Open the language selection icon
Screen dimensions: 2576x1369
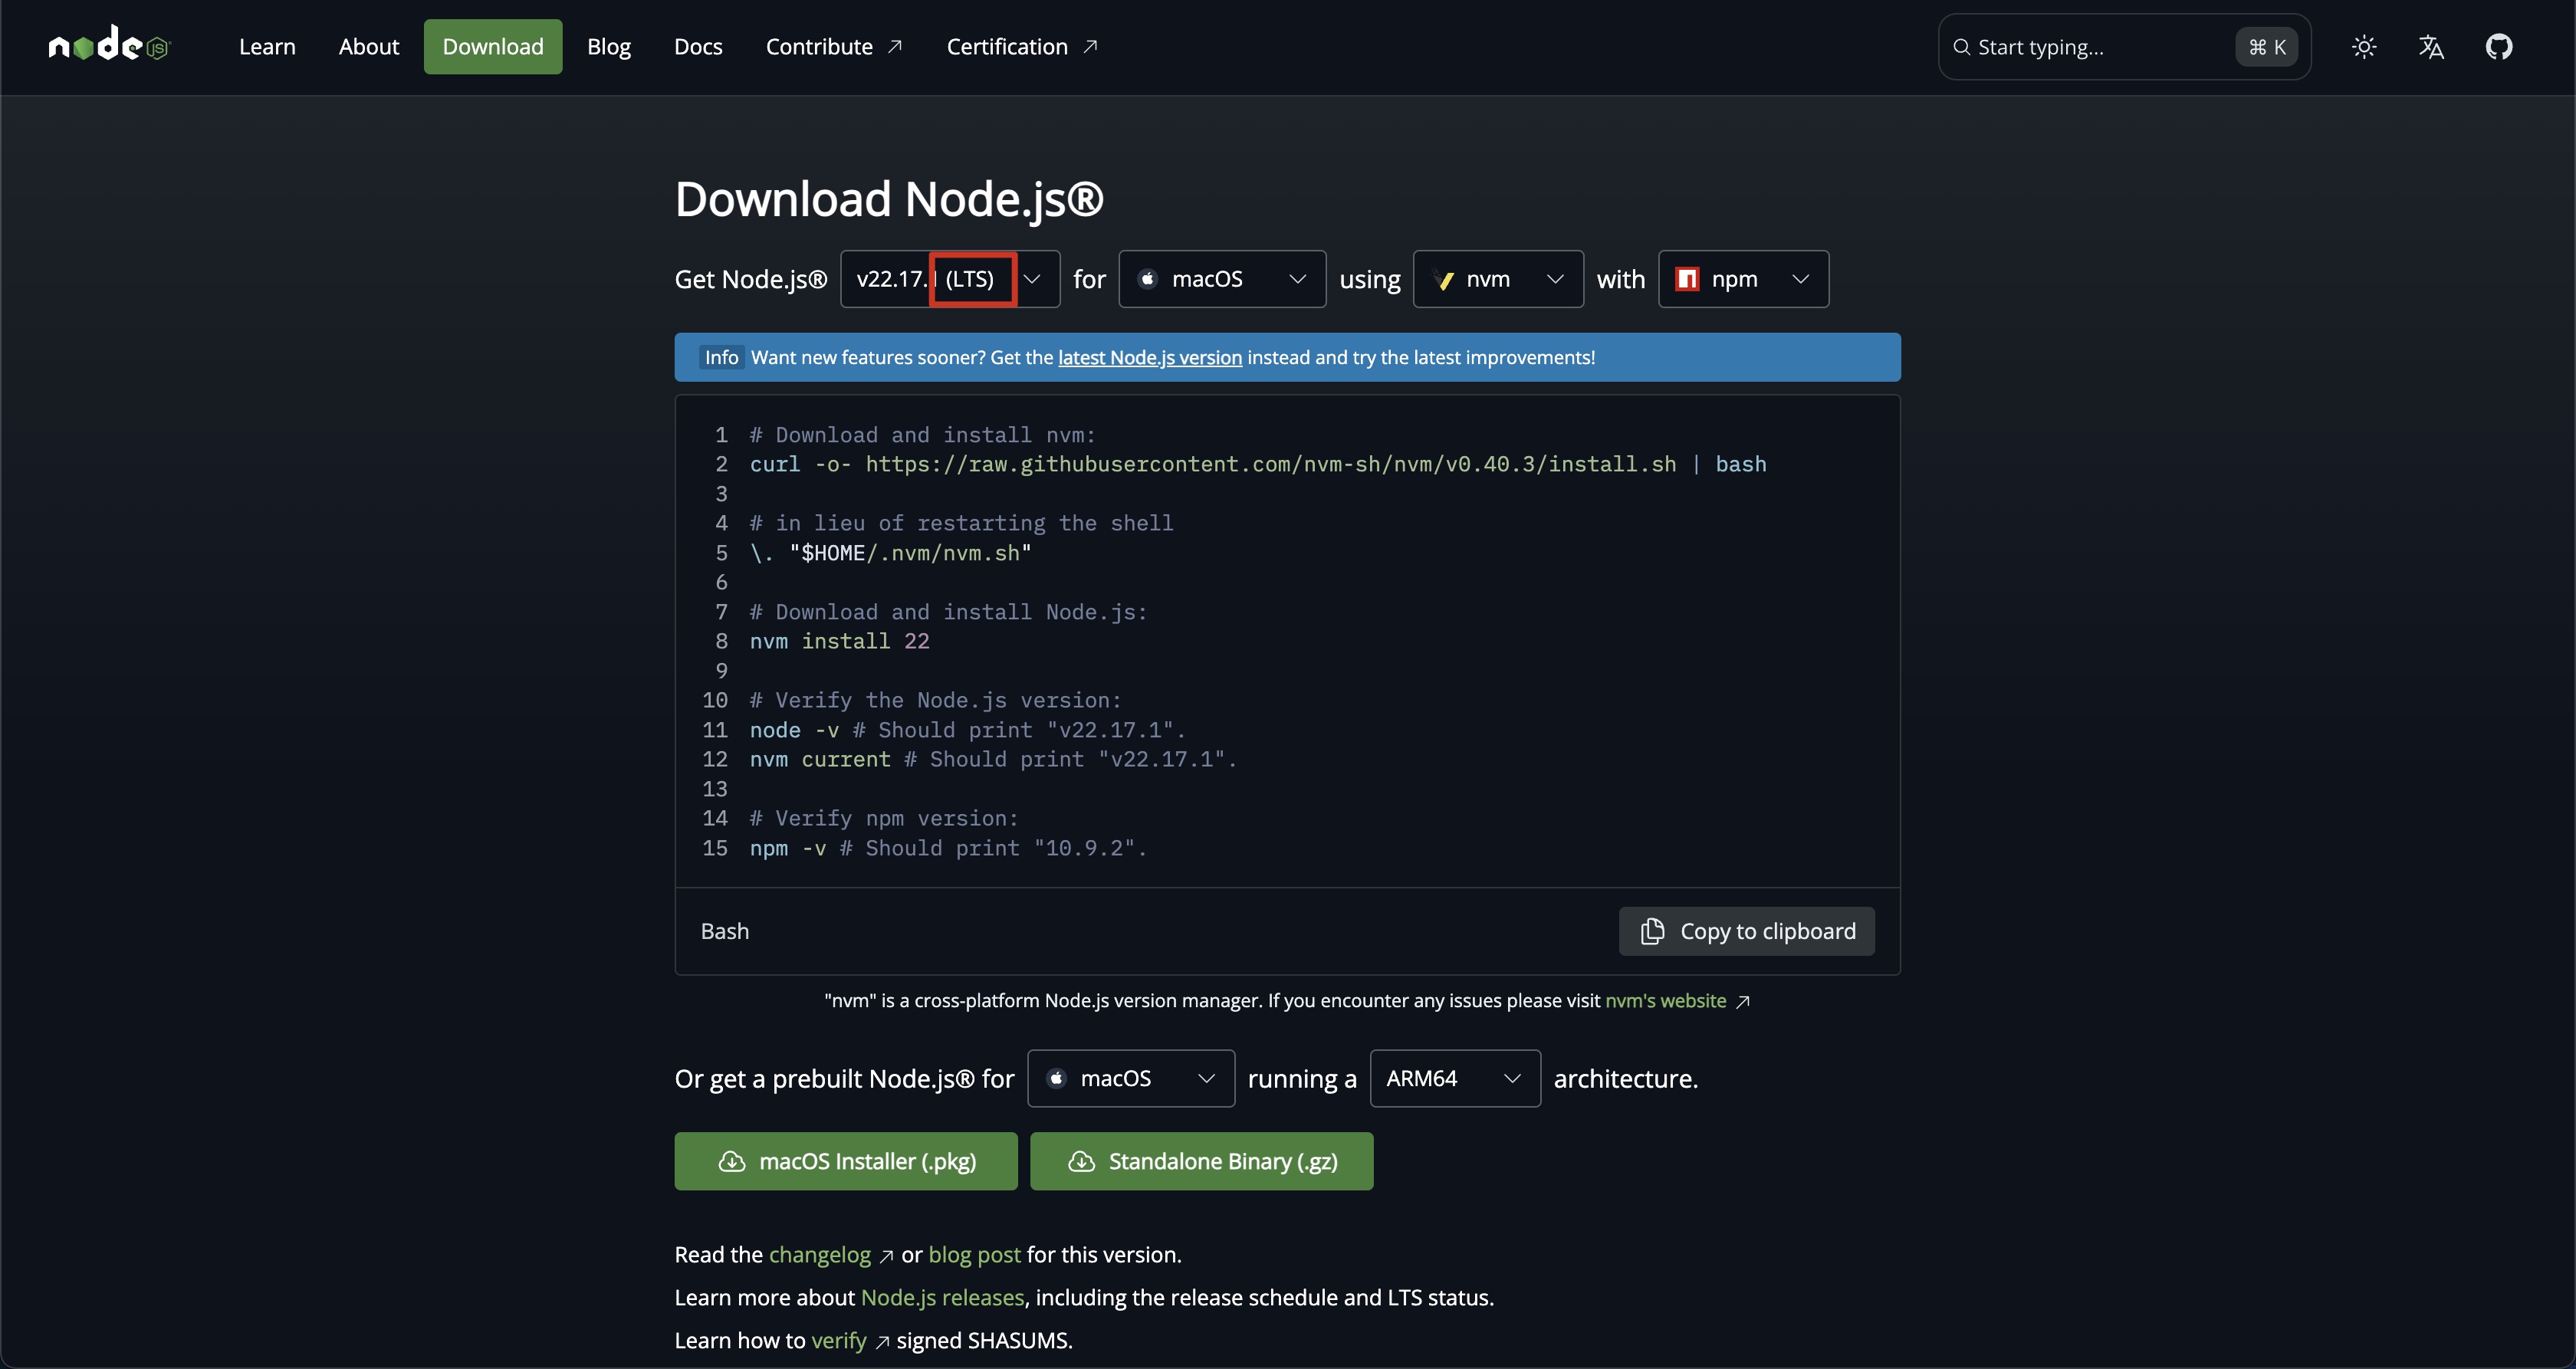(x=2431, y=46)
